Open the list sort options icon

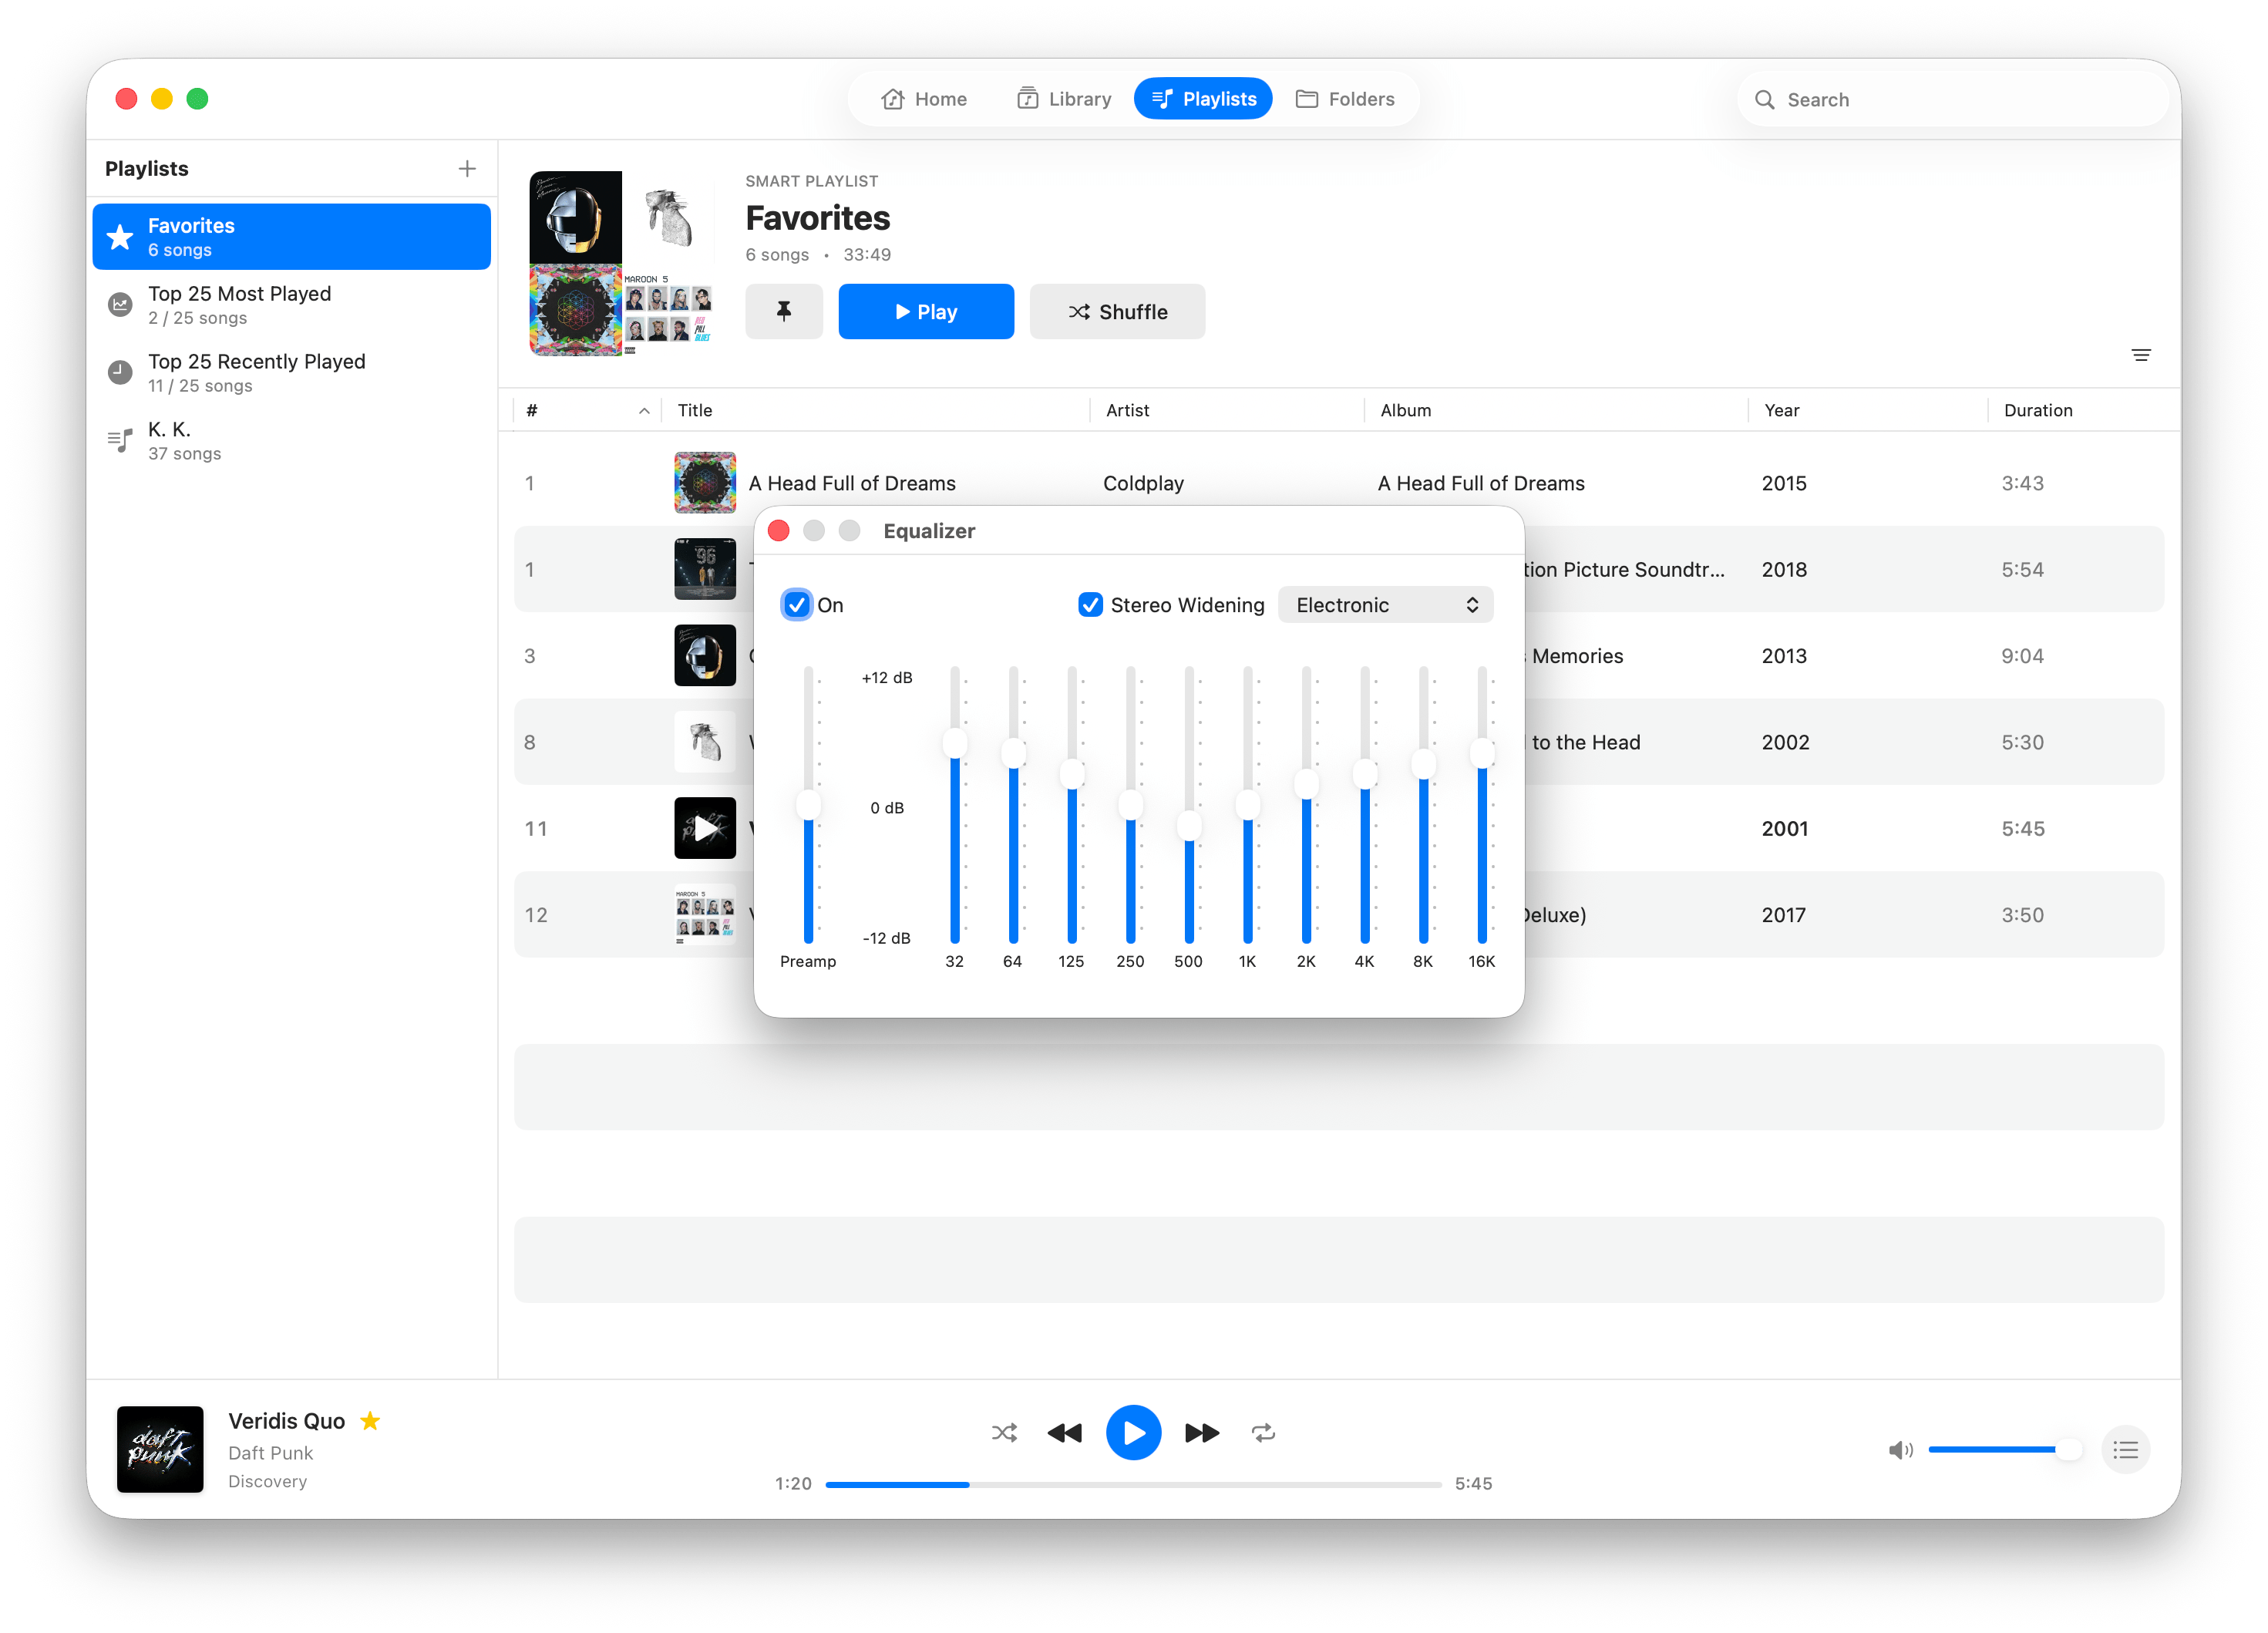point(2141,355)
